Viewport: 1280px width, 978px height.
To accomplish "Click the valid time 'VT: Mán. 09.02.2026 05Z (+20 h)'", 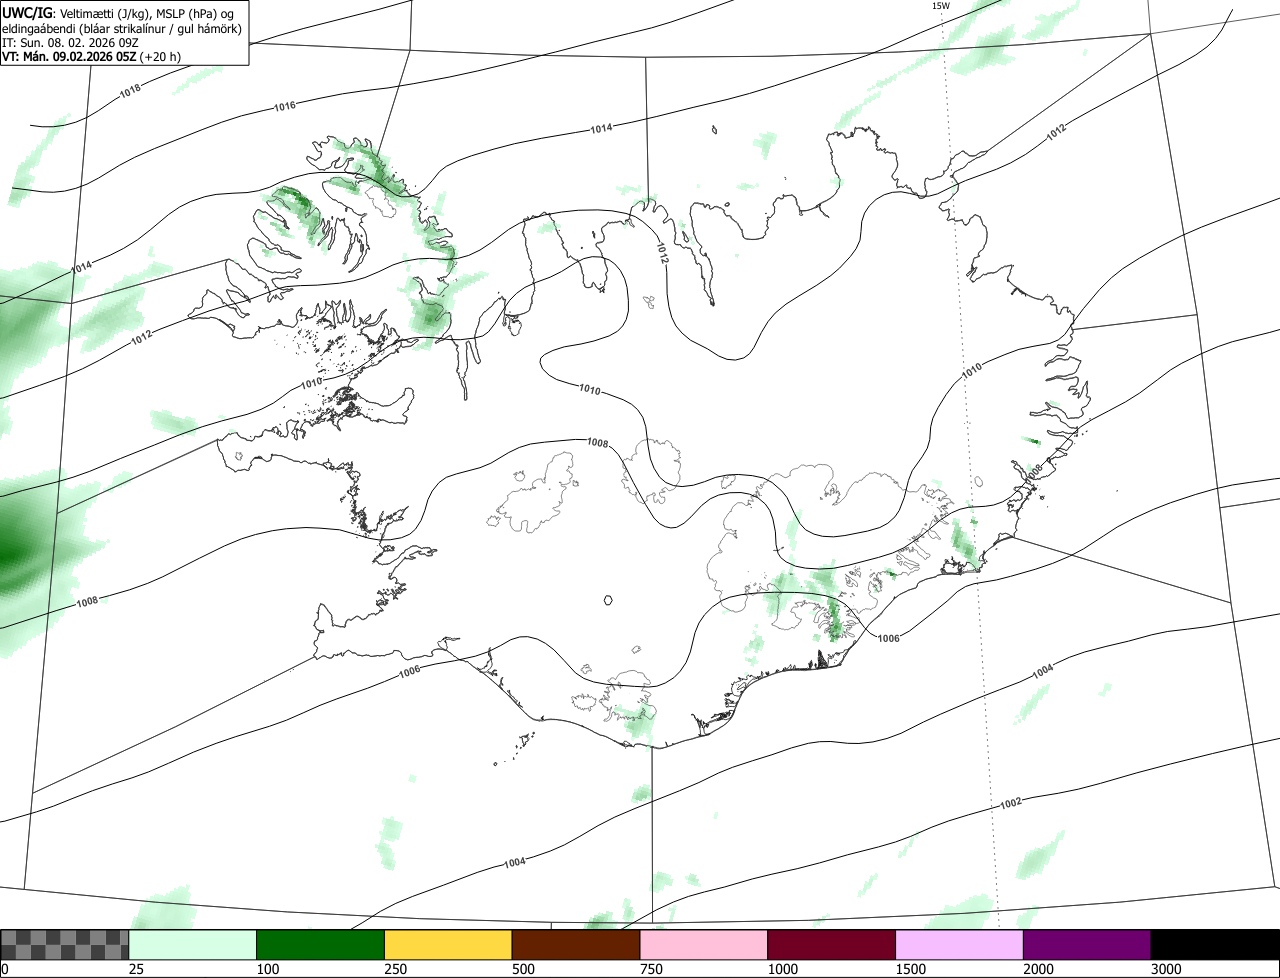I will point(91,56).
